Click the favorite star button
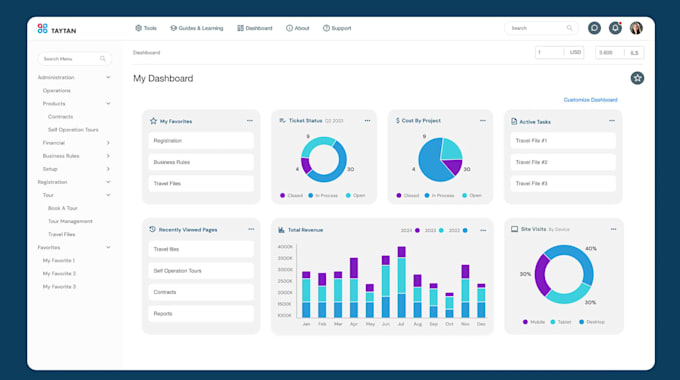The height and width of the screenshot is (380, 680). pos(637,78)
